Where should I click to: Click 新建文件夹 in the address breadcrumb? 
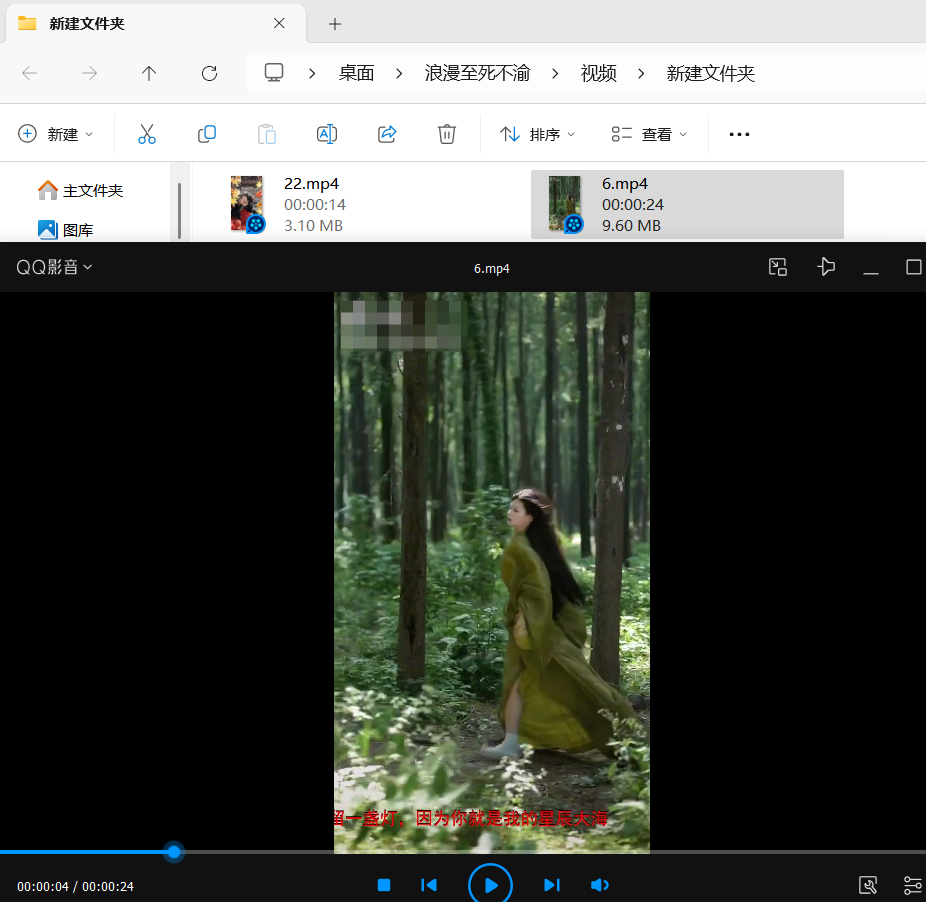(x=710, y=73)
